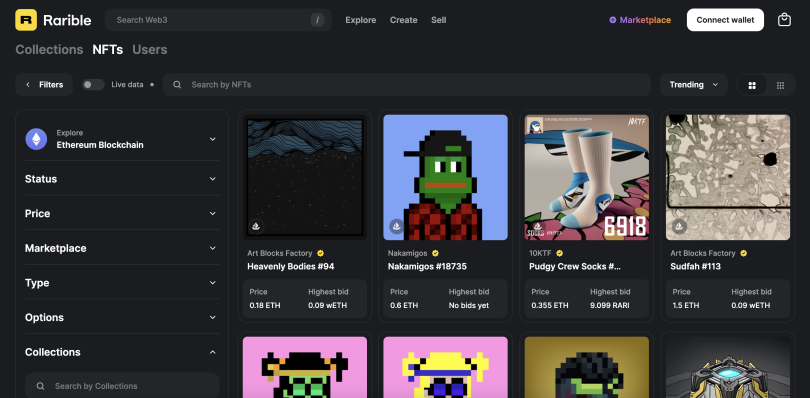Viewport: 810px width, 398px height.
Task: Click the 0.355 ETH price value
Action: point(550,305)
